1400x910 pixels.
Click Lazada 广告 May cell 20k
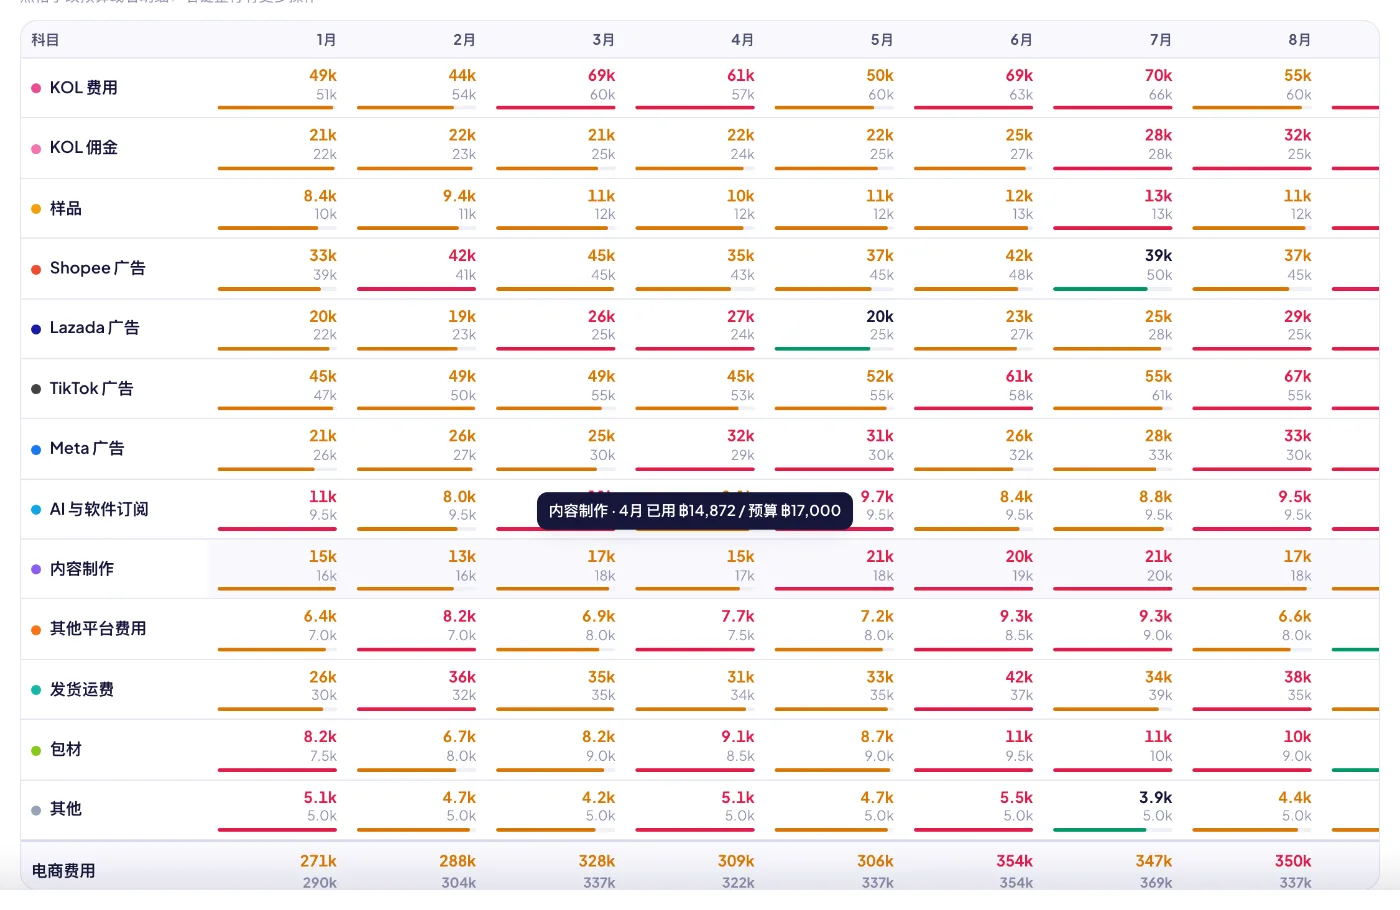pyautogui.click(x=880, y=316)
